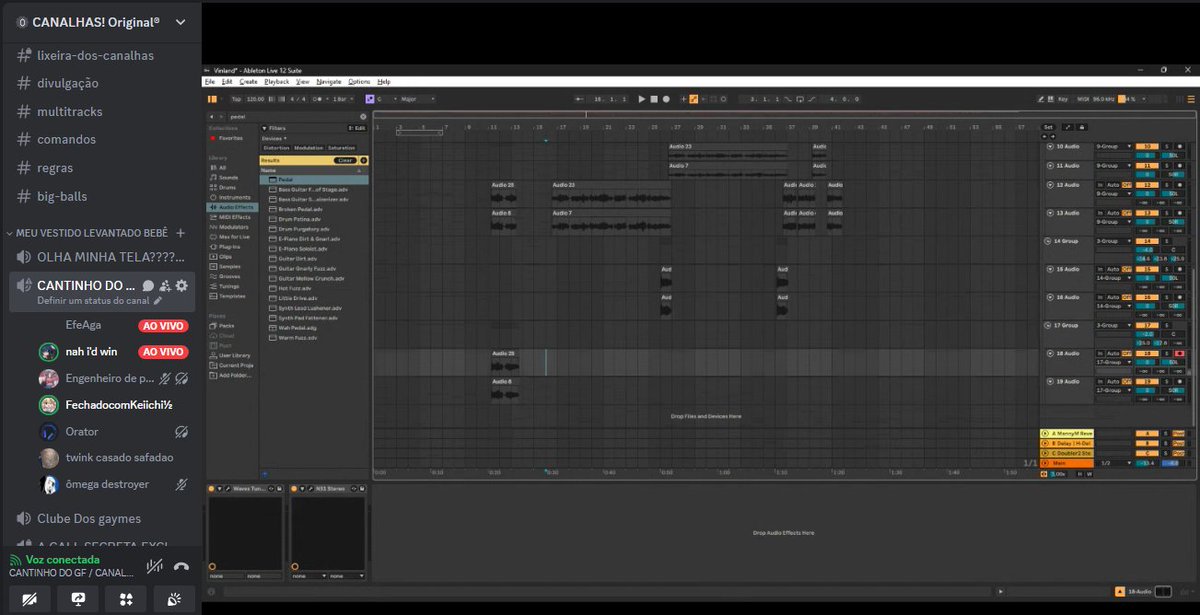Open Sounds category in Ableton browser
Image resolution: width=1200 pixels, height=615 pixels.
[228, 177]
